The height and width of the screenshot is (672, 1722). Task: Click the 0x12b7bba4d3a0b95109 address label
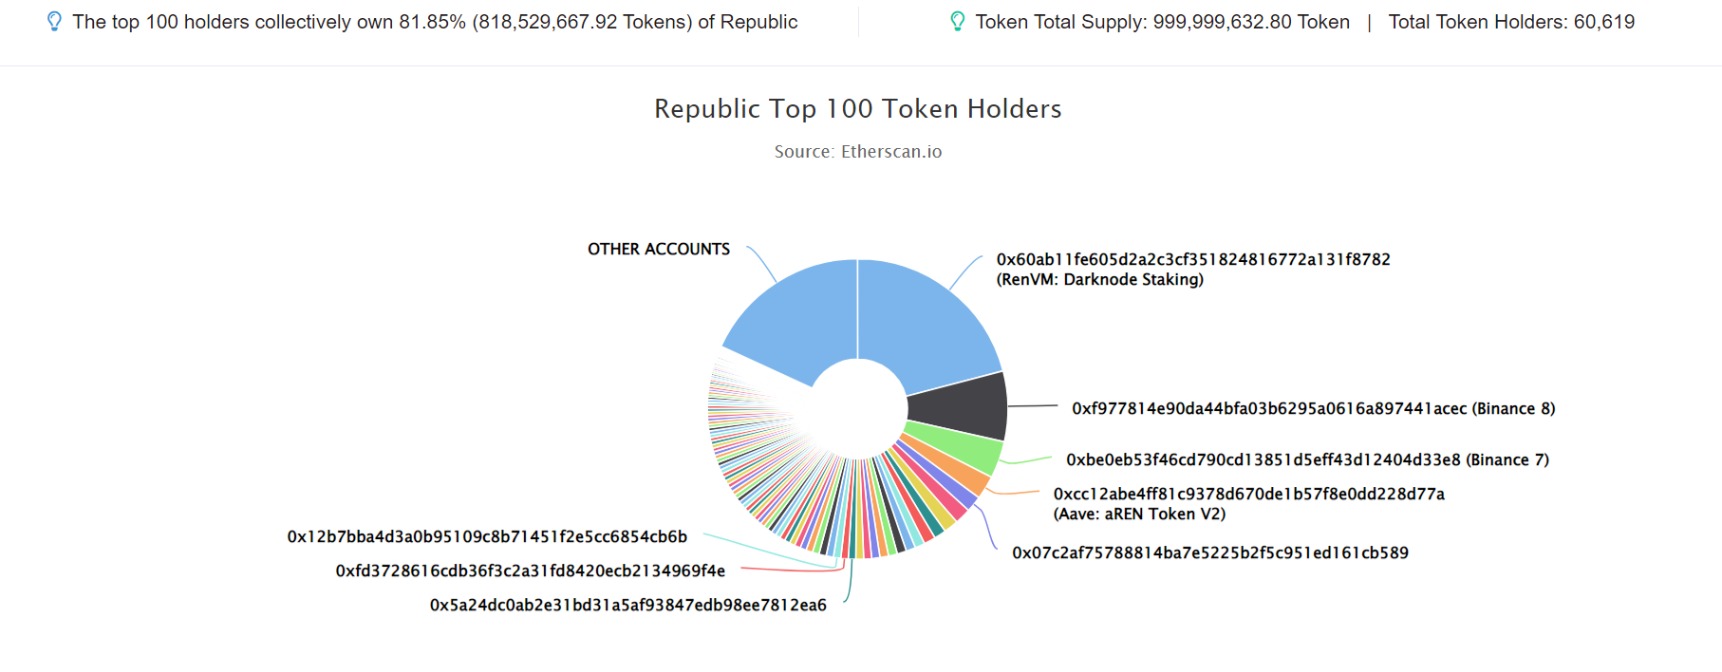(487, 537)
